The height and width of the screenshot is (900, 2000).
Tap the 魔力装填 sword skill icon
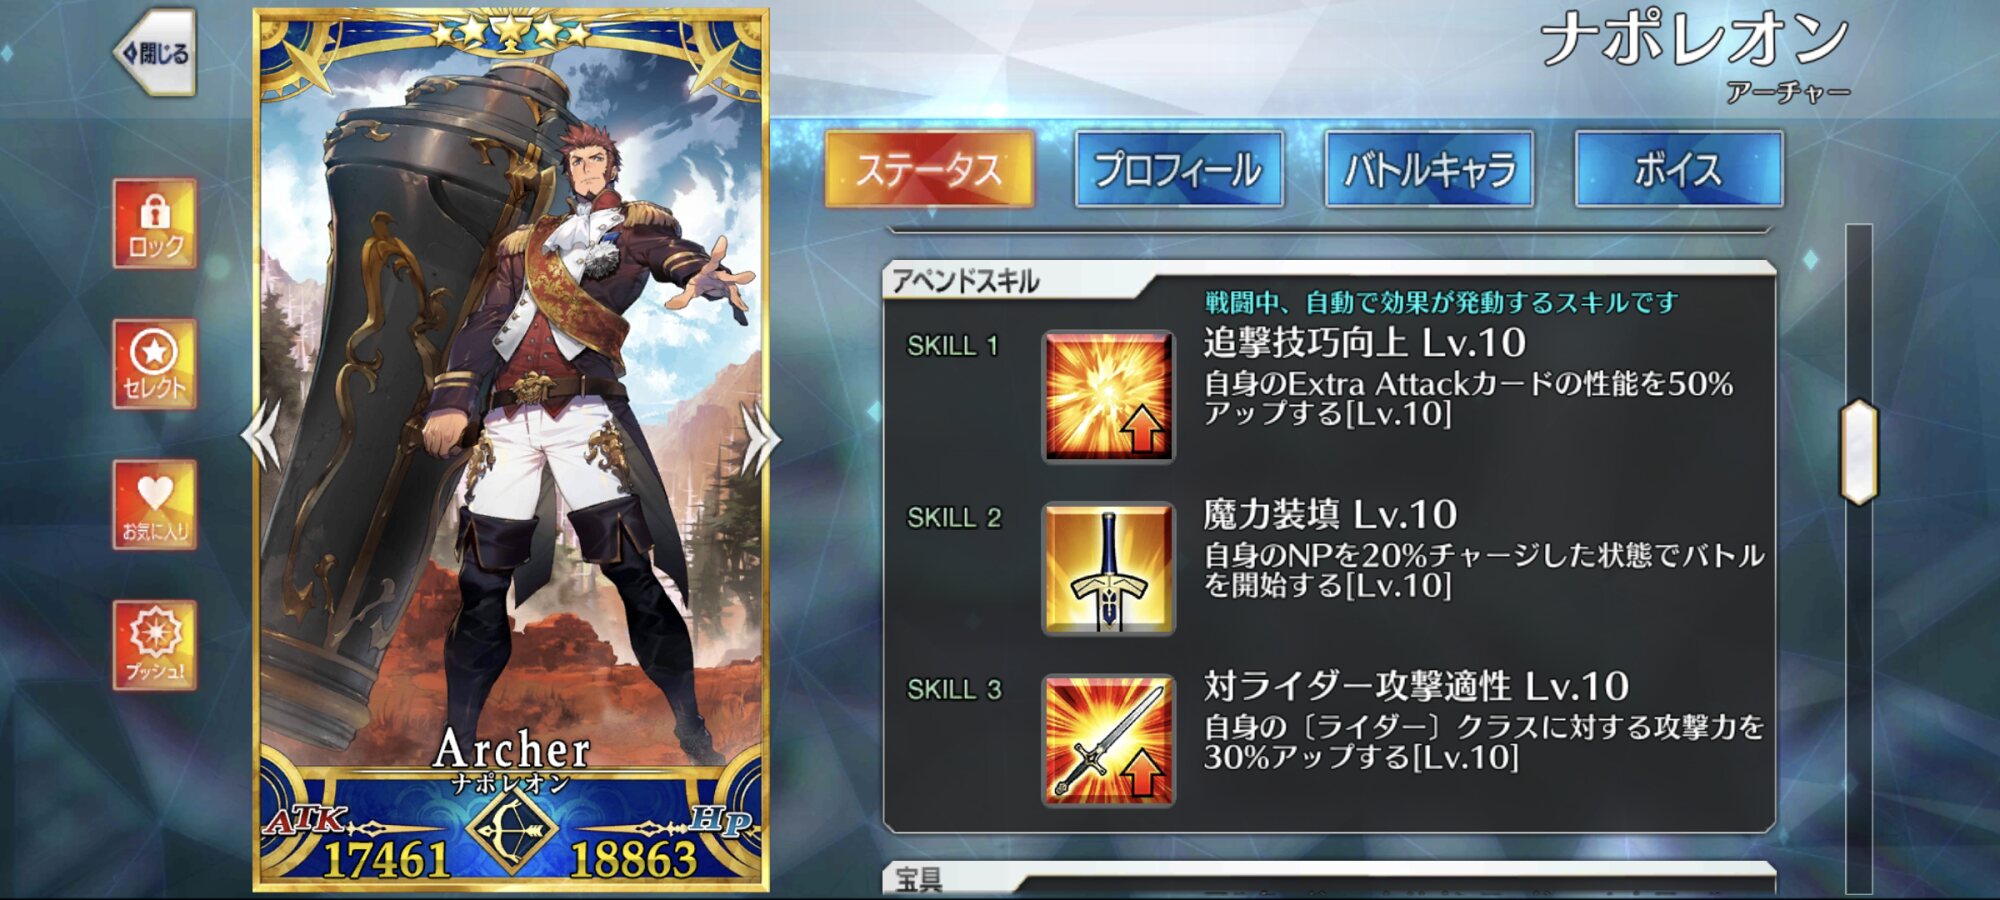point(1108,569)
